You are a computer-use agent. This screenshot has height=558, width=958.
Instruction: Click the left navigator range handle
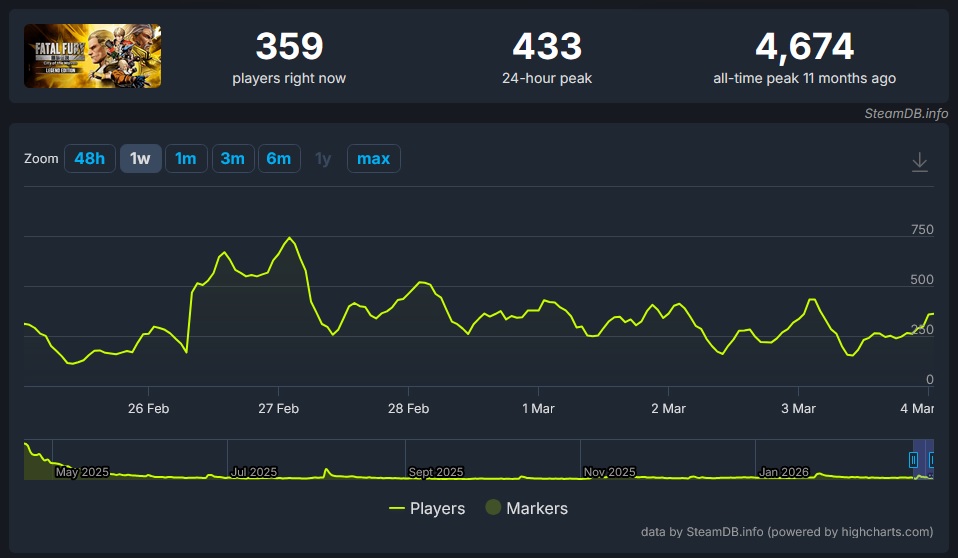(x=913, y=460)
